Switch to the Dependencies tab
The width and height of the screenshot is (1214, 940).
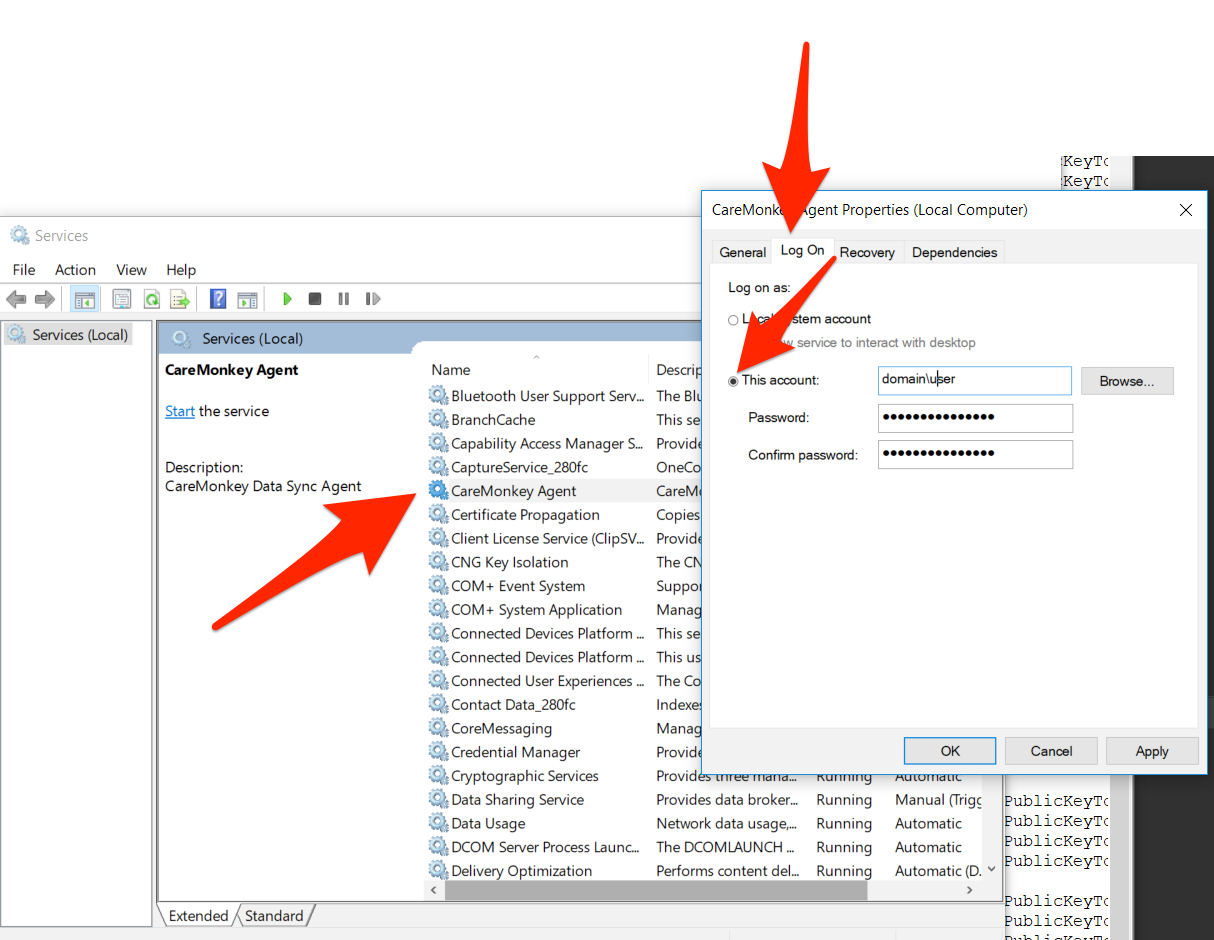[x=954, y=252]
